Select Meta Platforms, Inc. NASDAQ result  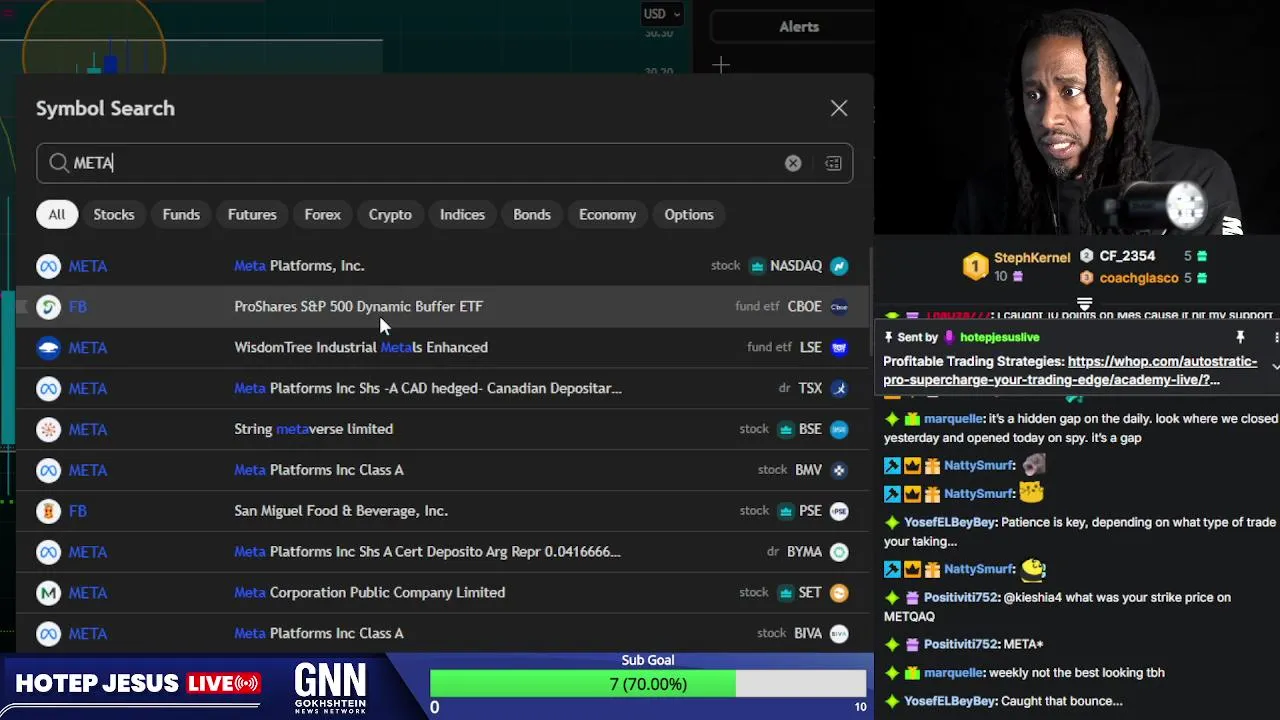tap(442, 266)
